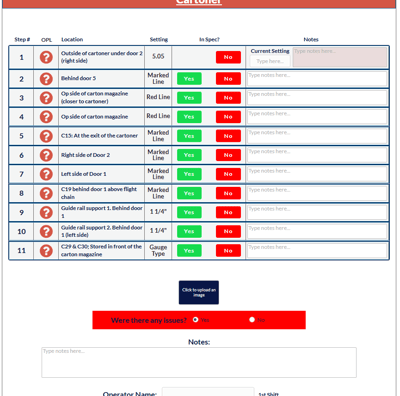This screenshot has width=400, height=396.
Task: Mark step 8 C19 above flight chain No
Action: coord(228,193)
